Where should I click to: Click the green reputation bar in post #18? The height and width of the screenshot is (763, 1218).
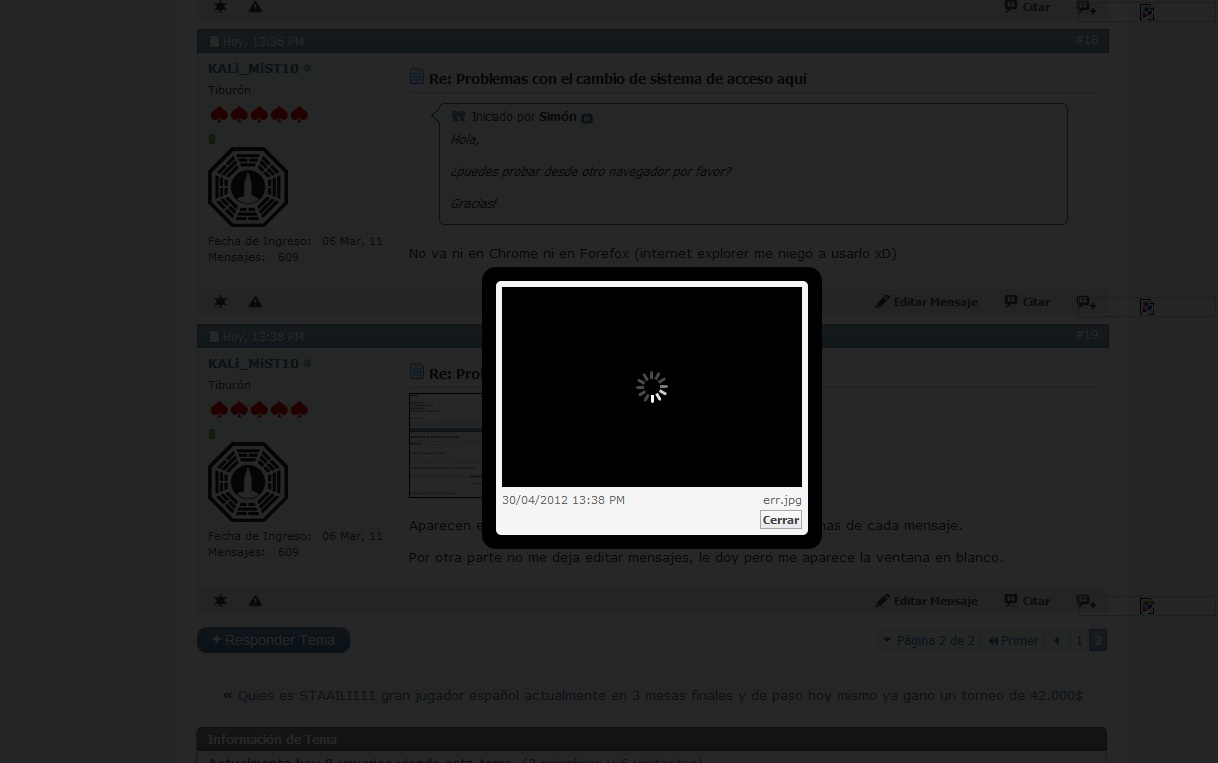coord(212,139)
